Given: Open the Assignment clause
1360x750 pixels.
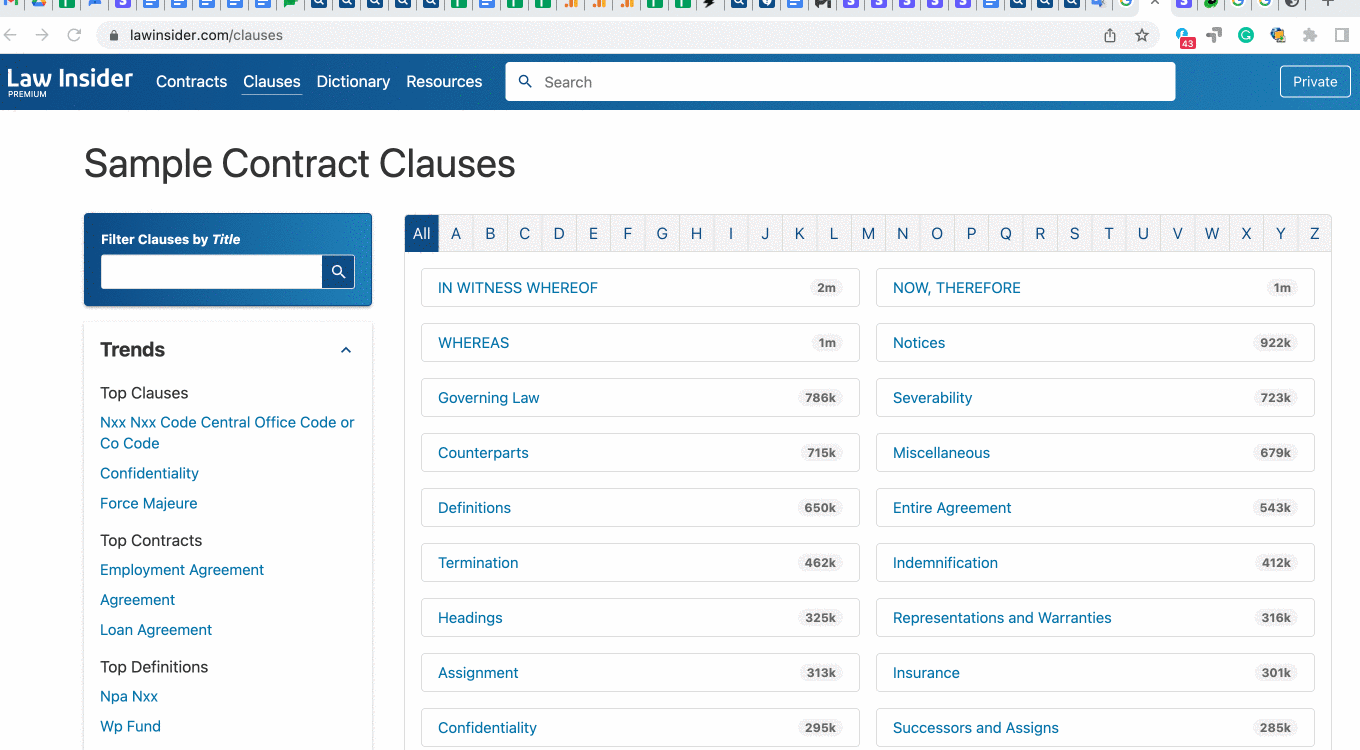Looking at the screenshot, I should point(640,673).
